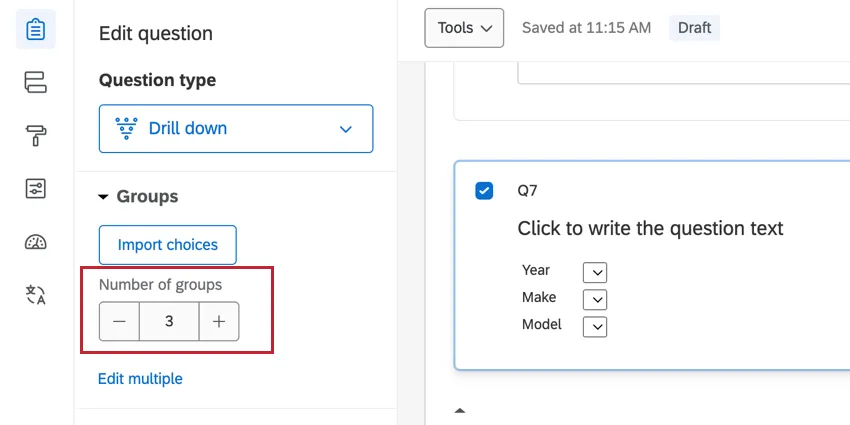Open the Translations icon

pos(36,295)
